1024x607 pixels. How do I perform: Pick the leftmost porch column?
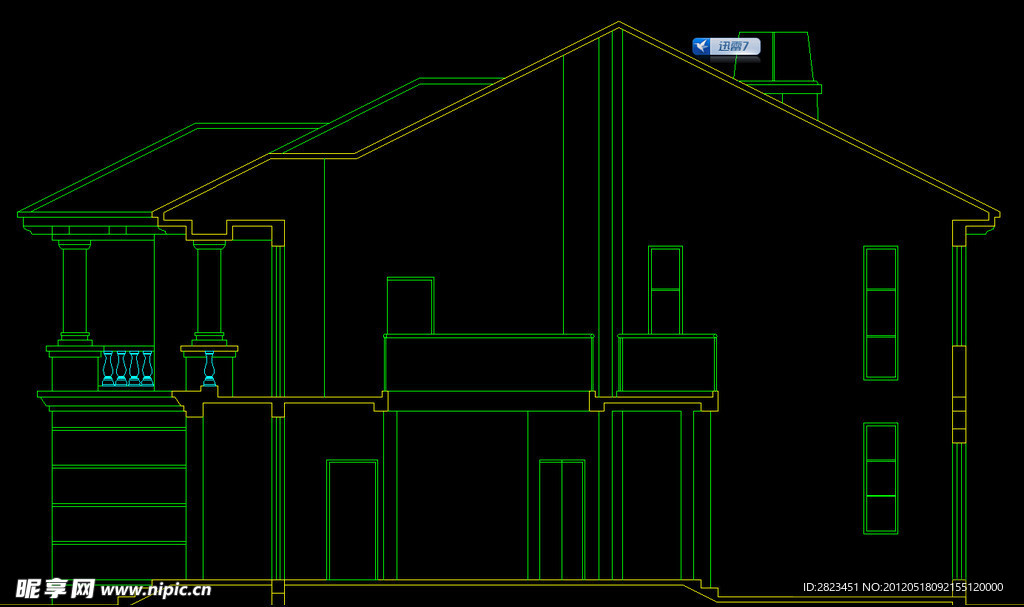coord(74,290)
